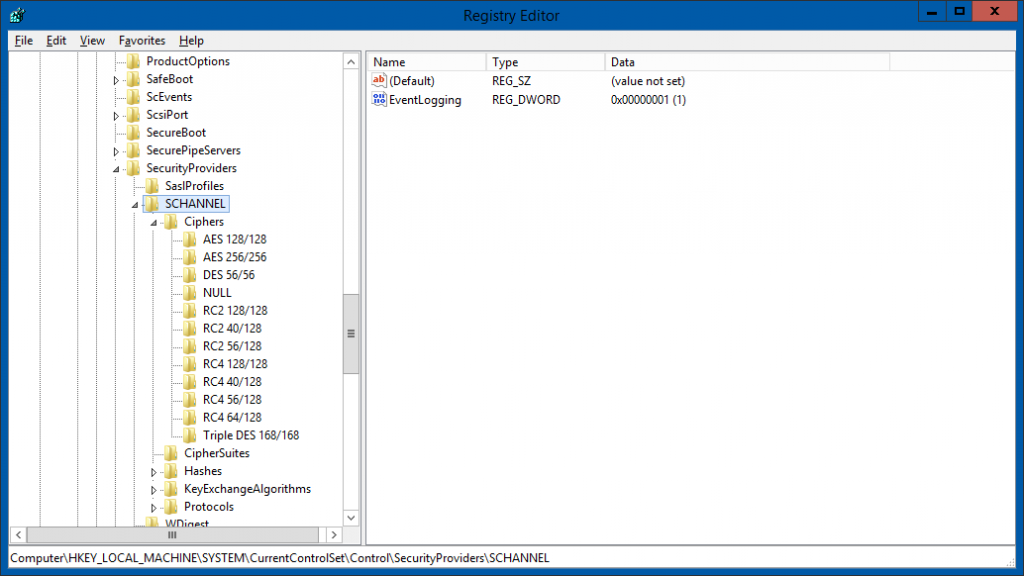Screen dimensions: 1024x576
Task: Click the REG_DWORD icon beside EventLogging
Action: [378, 100]
